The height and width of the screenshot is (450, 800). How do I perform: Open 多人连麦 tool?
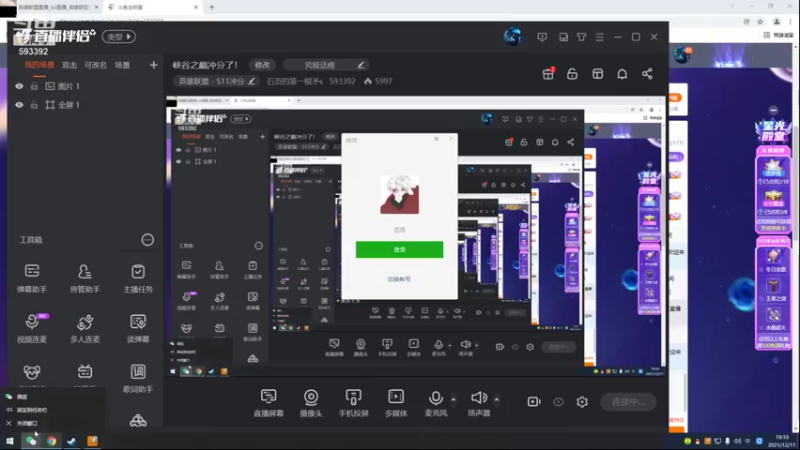85,328
